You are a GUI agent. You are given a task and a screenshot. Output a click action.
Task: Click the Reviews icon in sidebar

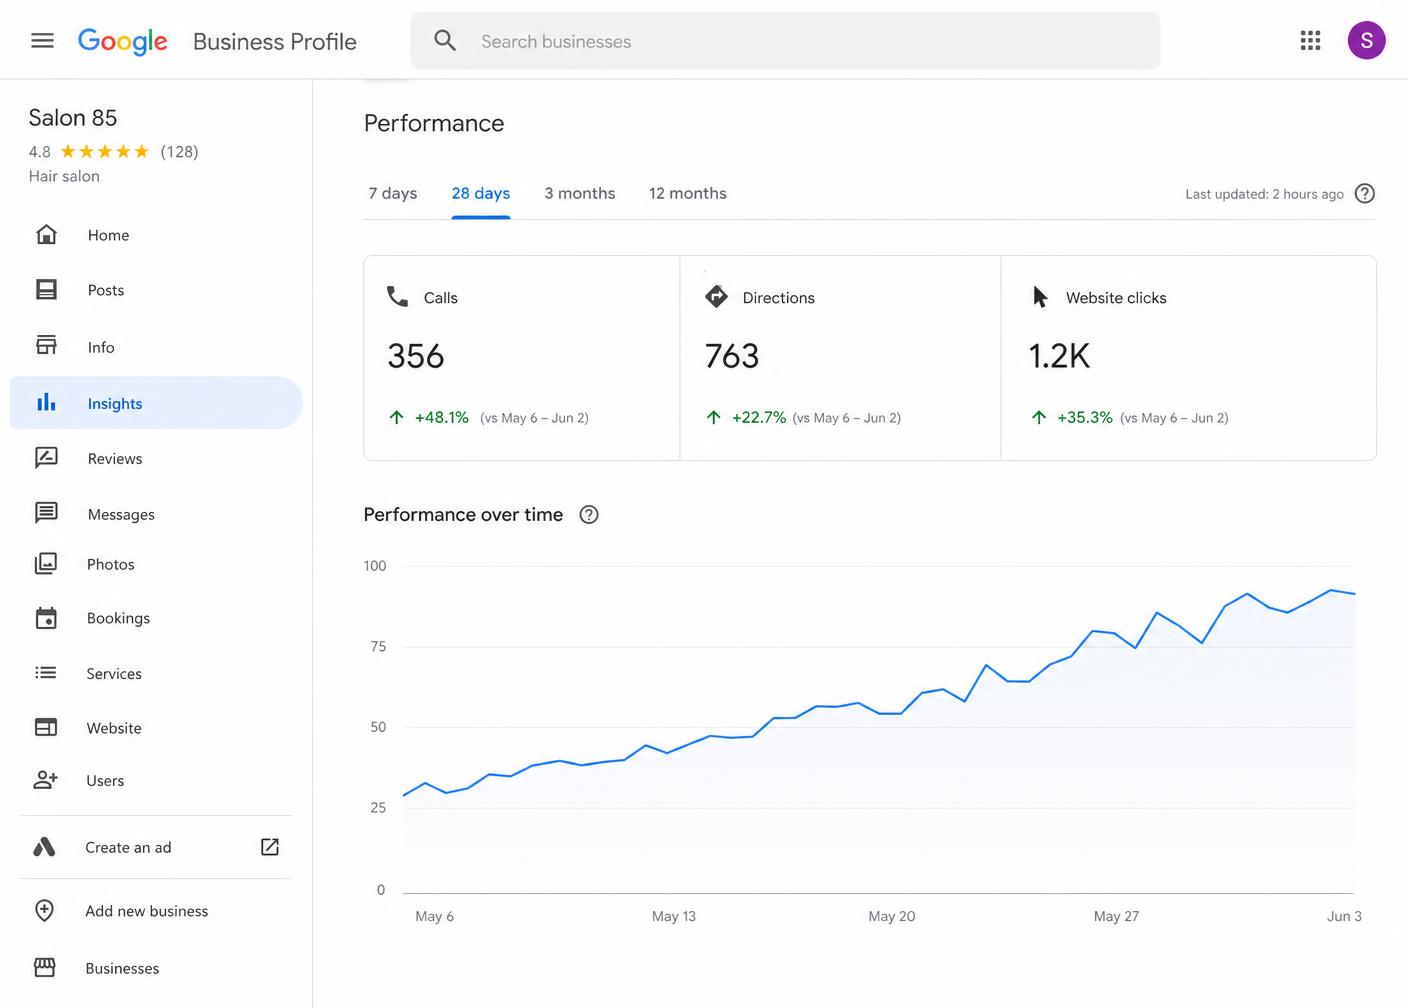coord(46,458)
